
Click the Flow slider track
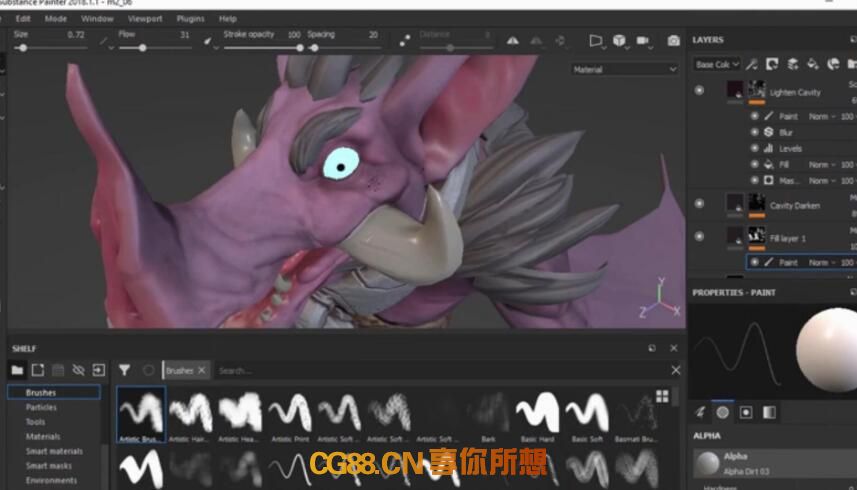click(x=155, y=48)
